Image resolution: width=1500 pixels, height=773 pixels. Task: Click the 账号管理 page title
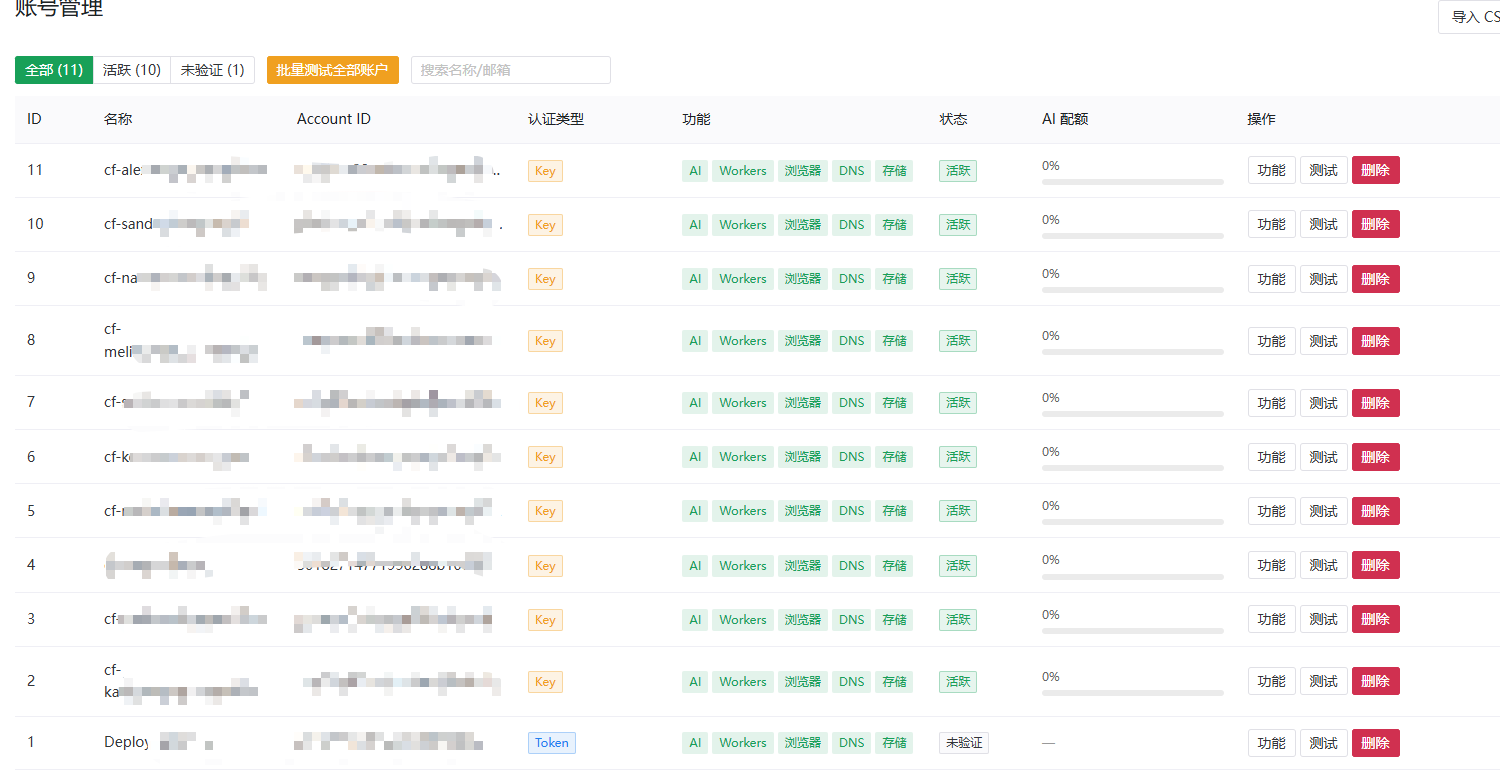(59, 9)
